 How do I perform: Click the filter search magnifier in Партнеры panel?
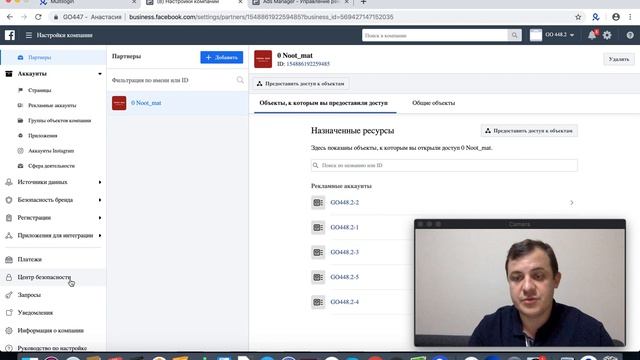point(240,80)
